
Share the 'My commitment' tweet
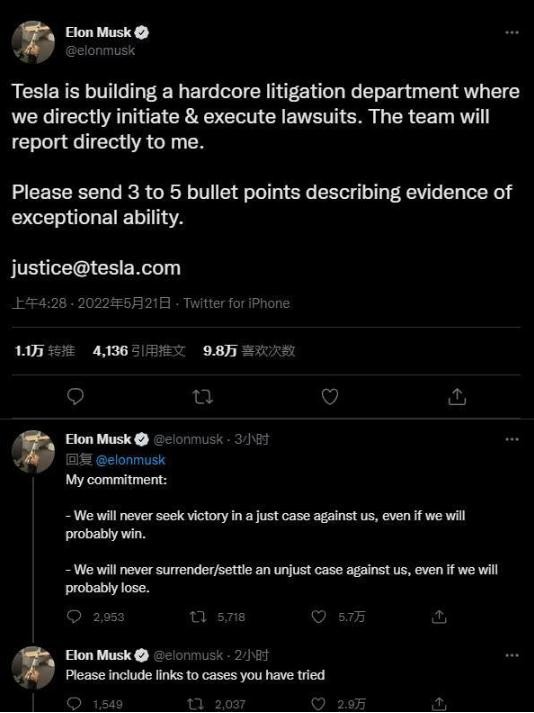pos(439,617)
